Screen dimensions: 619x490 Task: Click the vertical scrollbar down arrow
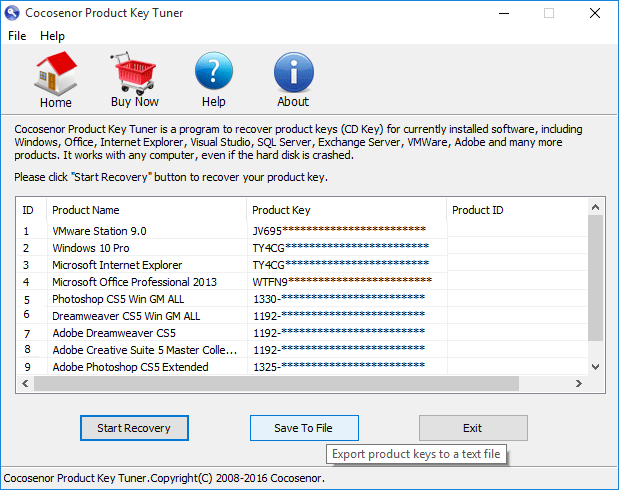(x=595, y=367)
